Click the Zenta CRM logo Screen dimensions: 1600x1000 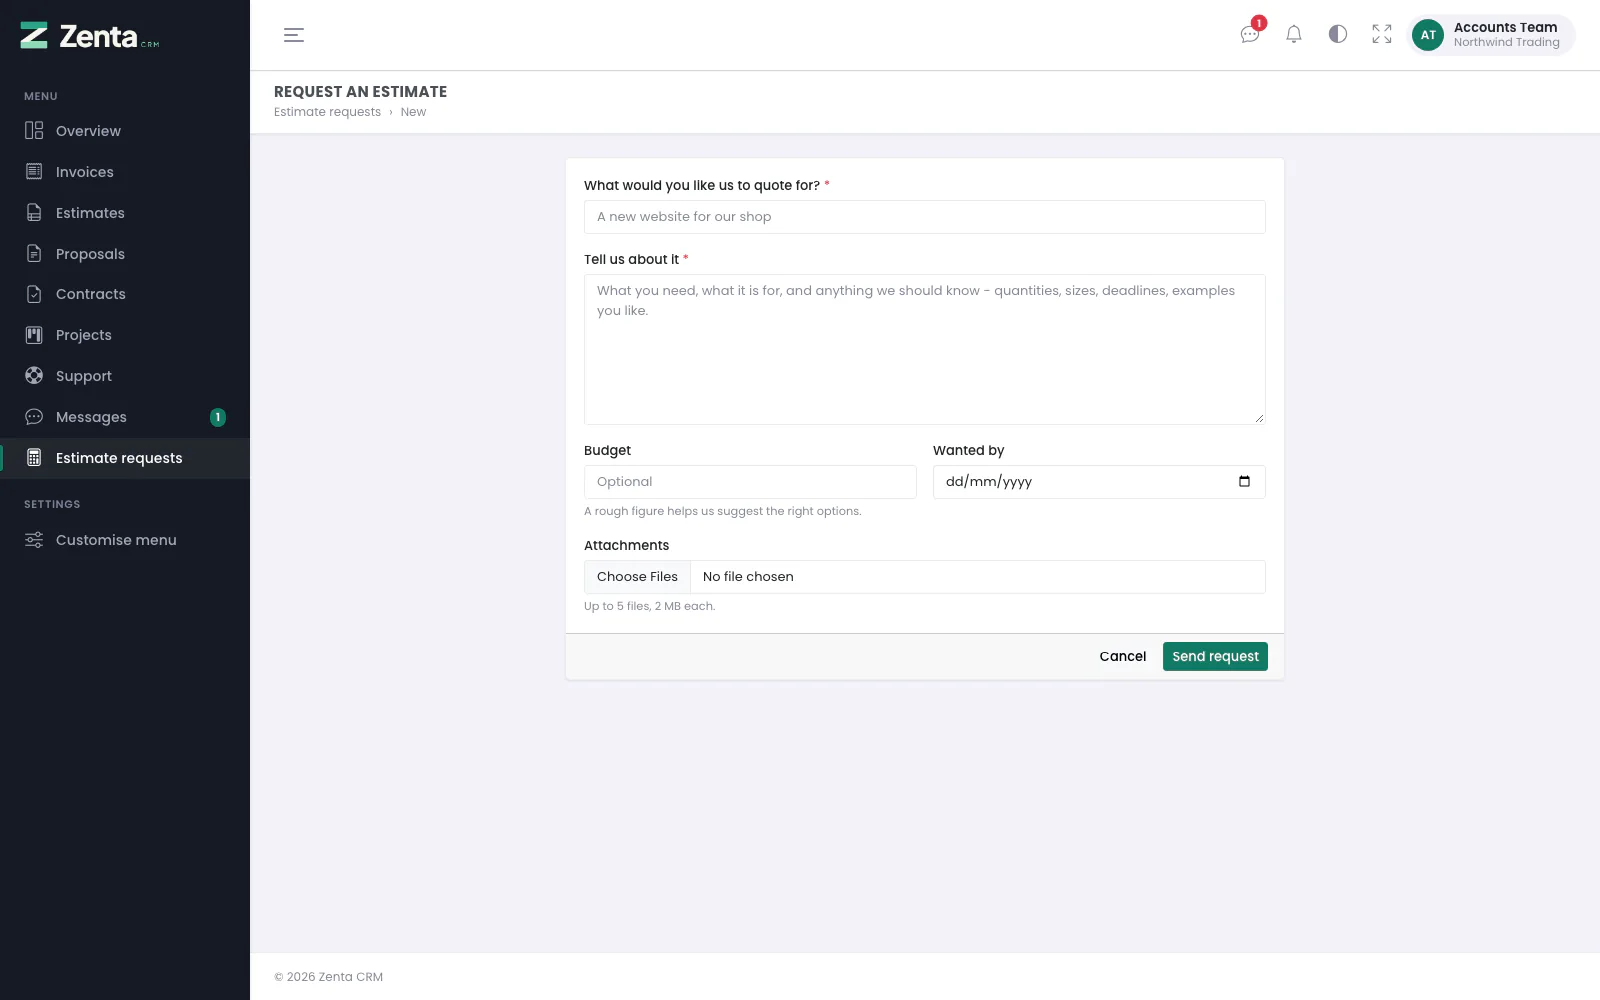(90, 36)
